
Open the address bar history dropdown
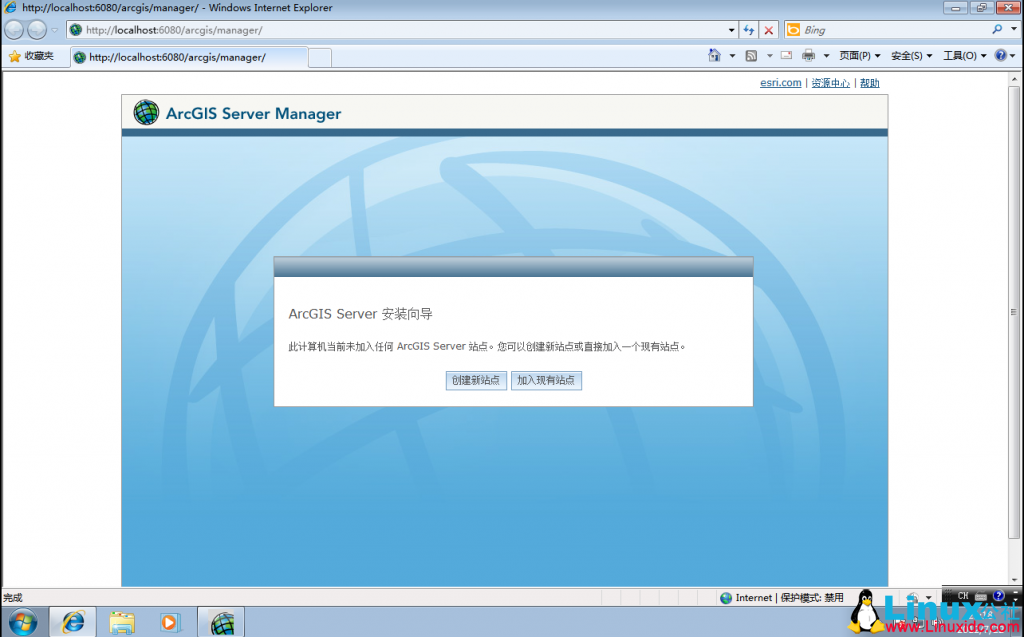click(x=731, y=29)
